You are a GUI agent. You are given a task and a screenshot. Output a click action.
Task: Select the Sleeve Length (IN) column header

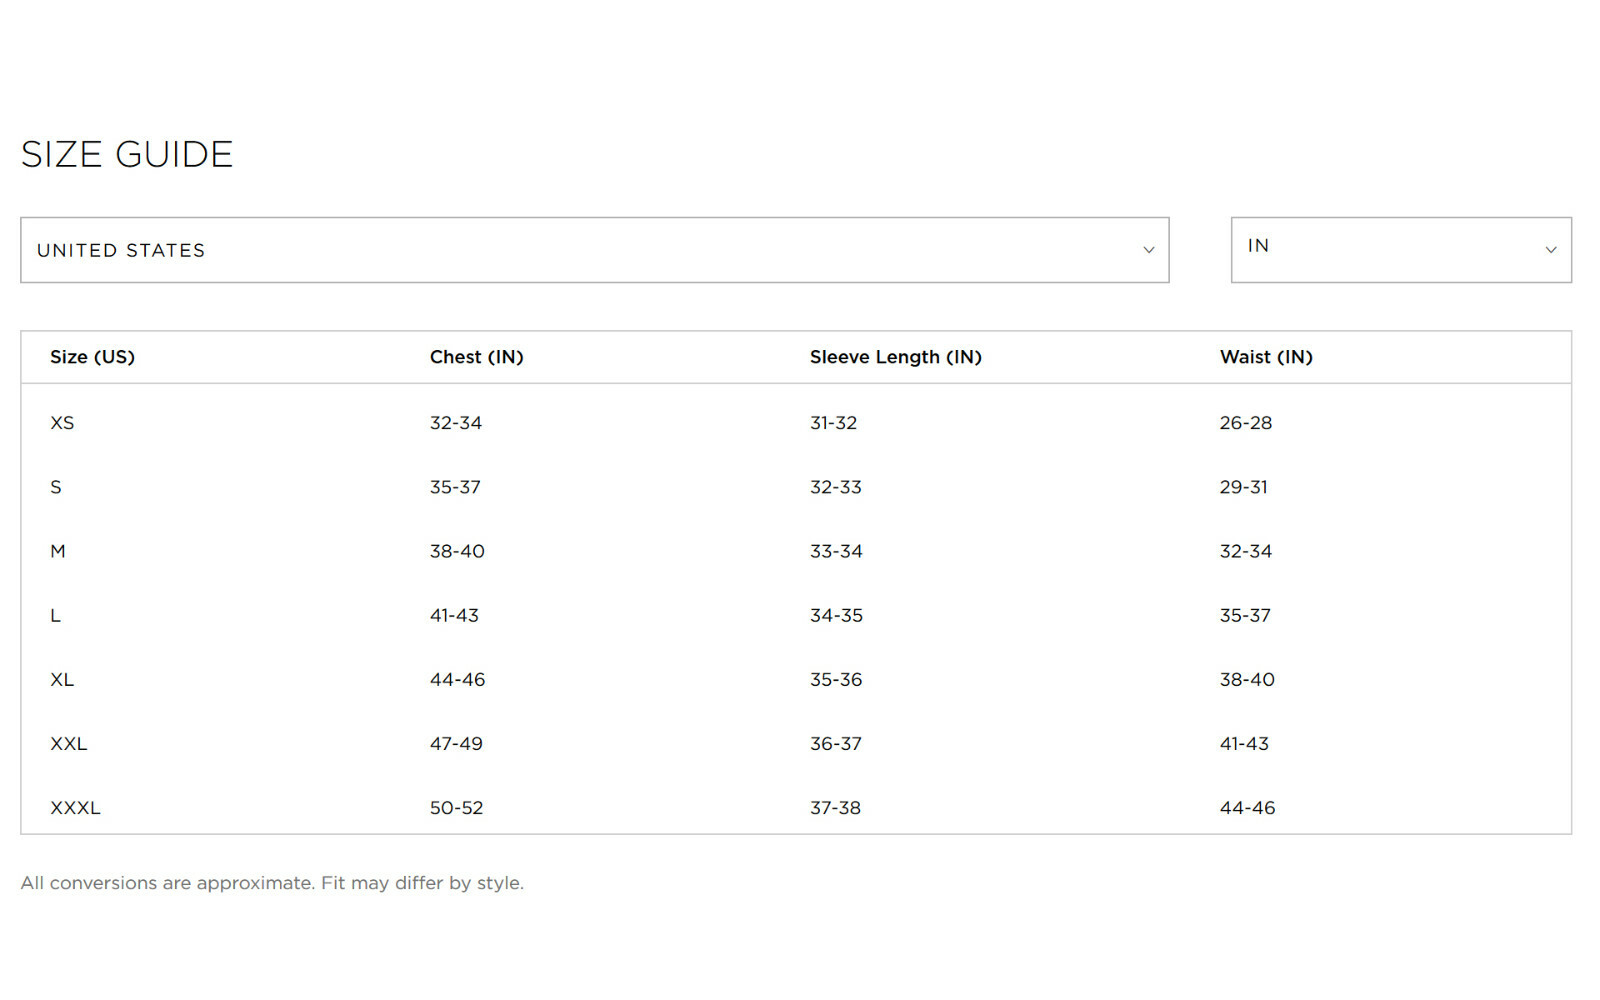896,357
